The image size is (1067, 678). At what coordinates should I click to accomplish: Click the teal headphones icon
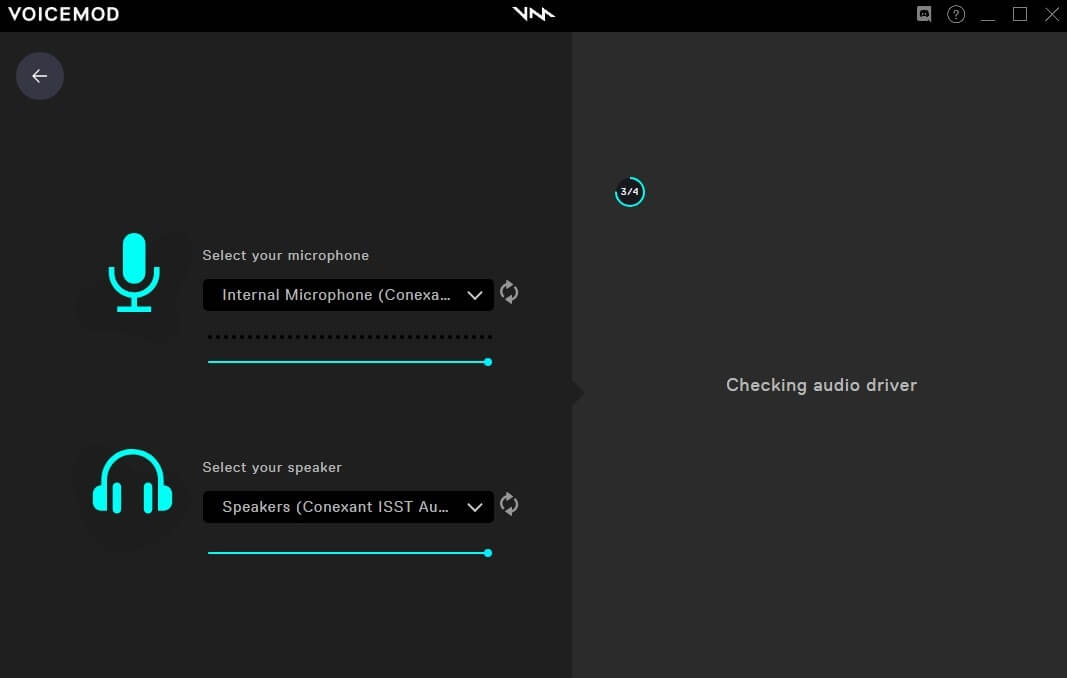coord(135,480)
